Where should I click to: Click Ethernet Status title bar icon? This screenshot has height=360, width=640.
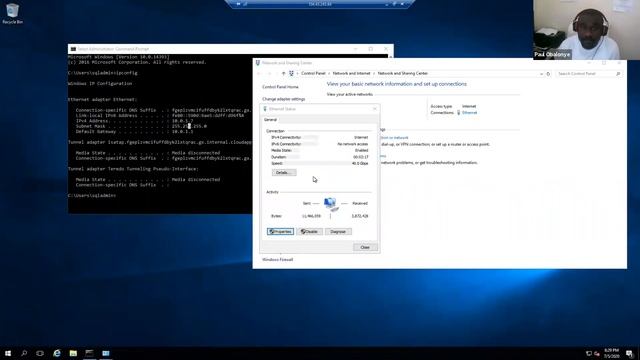coord(265,109)
